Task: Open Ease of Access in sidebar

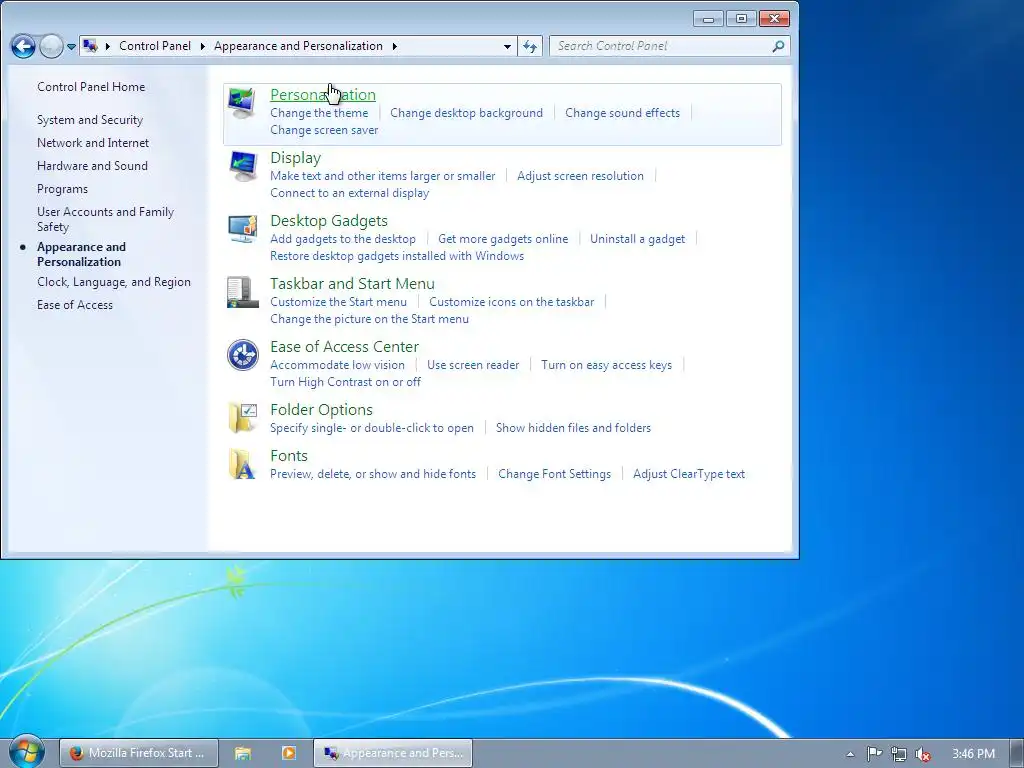Action: pyautogui.click(x=74, y=305)
